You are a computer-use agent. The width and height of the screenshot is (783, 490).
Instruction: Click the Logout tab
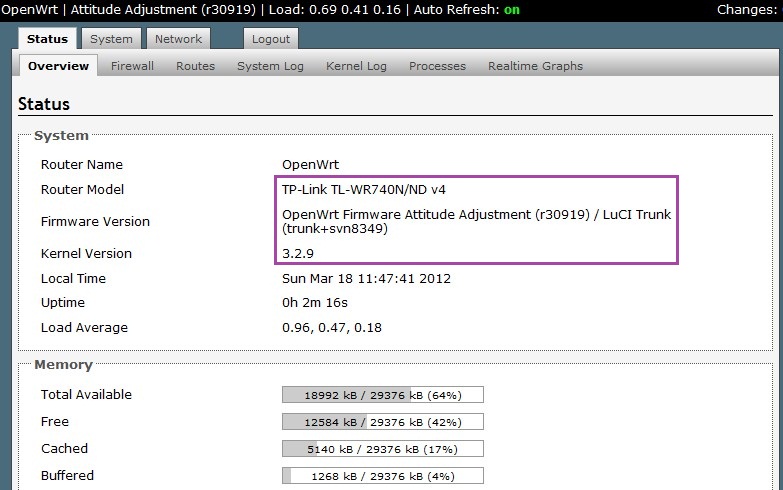click(x=271, y=39)
